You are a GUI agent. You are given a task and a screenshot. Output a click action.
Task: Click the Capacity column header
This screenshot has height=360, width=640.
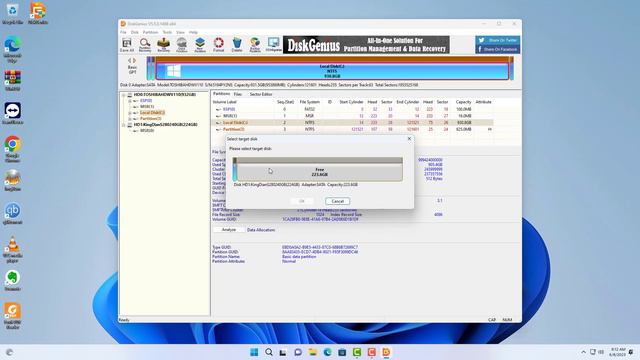463,102
